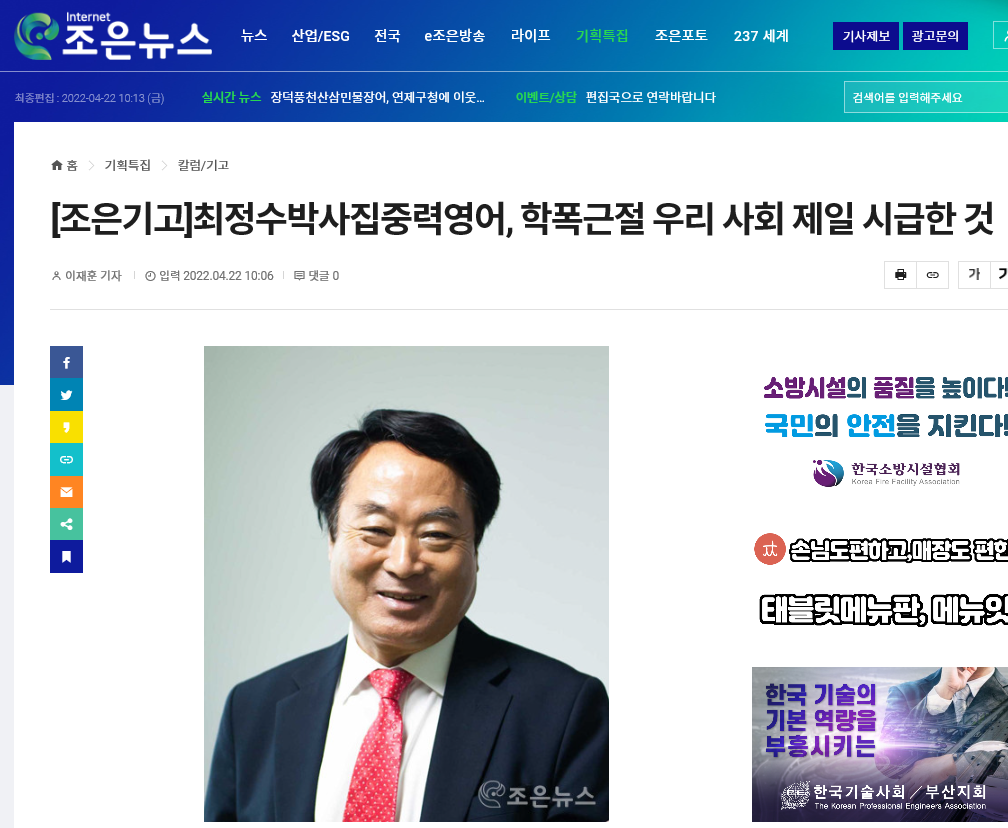Select the e조은방송 menu item
This screenshot has width=1008, height=828.
454,36
